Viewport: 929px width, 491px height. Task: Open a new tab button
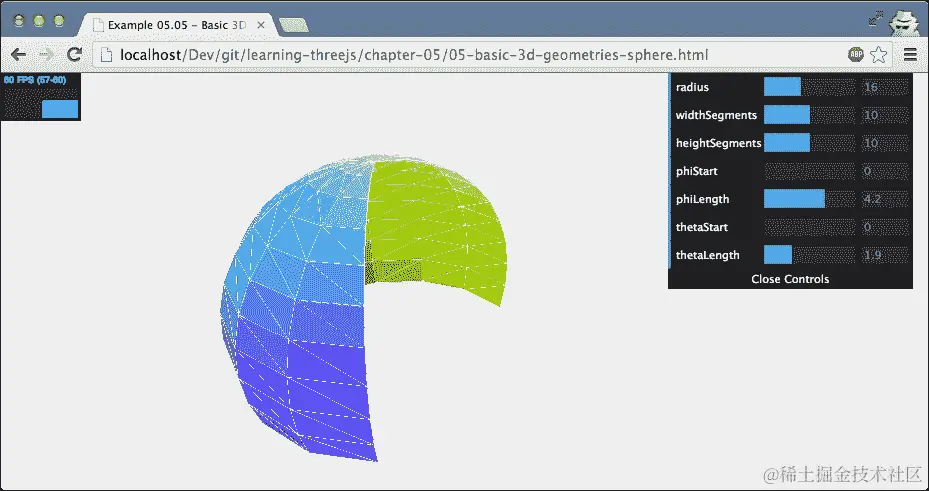tap(293, 25)
